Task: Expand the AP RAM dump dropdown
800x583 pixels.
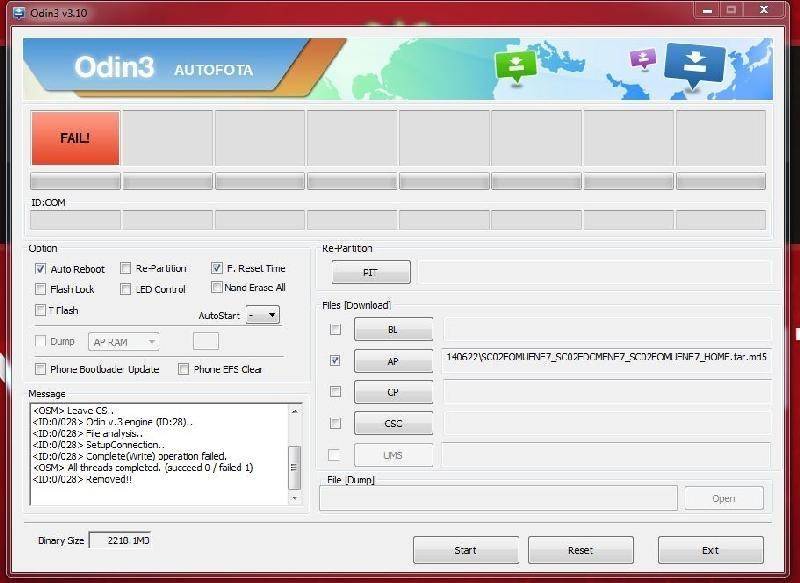Action: pos(124,342)
